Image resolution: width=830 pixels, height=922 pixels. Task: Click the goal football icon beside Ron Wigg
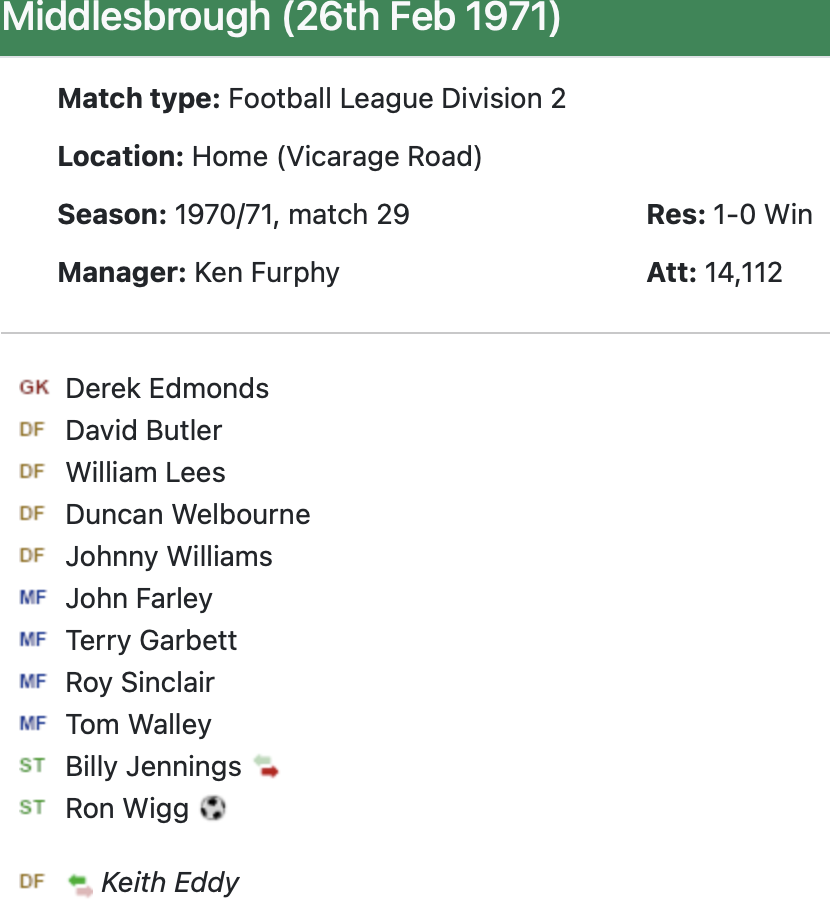(212, 808)
